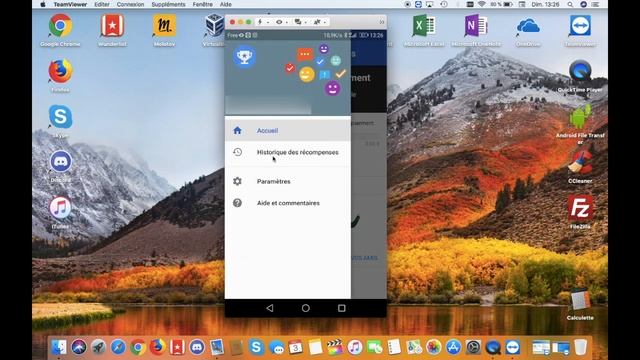The image size is (640, 360).
Task: Tap the Android recent apps square button
Action: coord(342,308)
